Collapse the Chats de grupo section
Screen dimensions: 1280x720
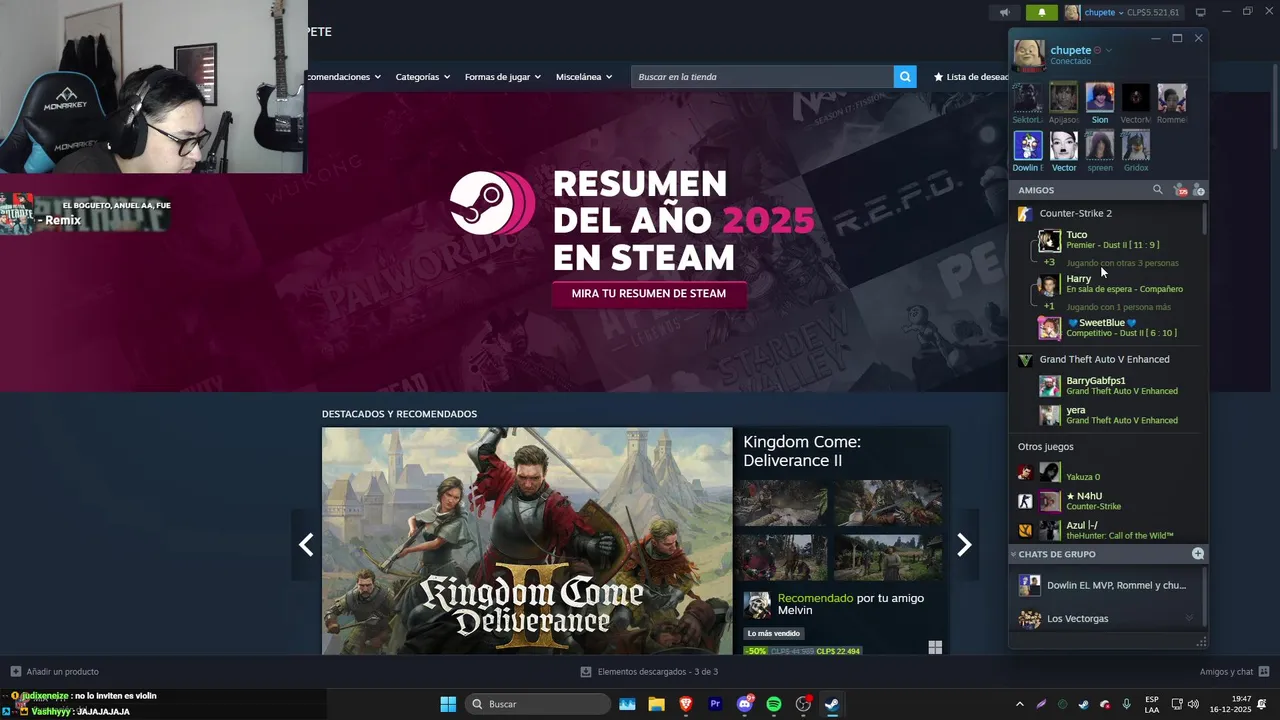1013,554
